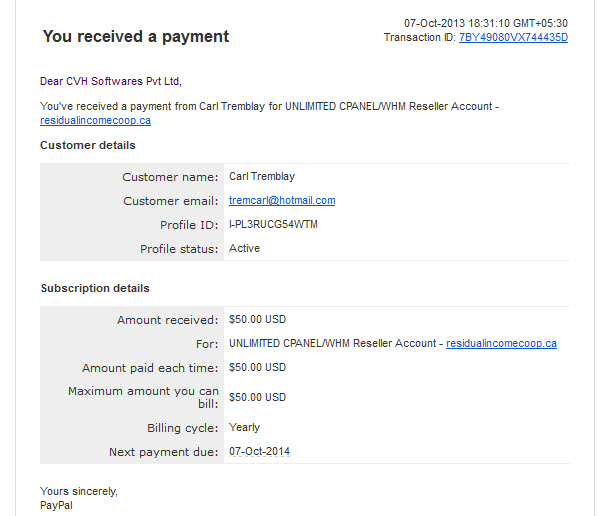Screen dimensions: 613x516
Task: Click the 'Next payment due:' label
Action: 163,452
